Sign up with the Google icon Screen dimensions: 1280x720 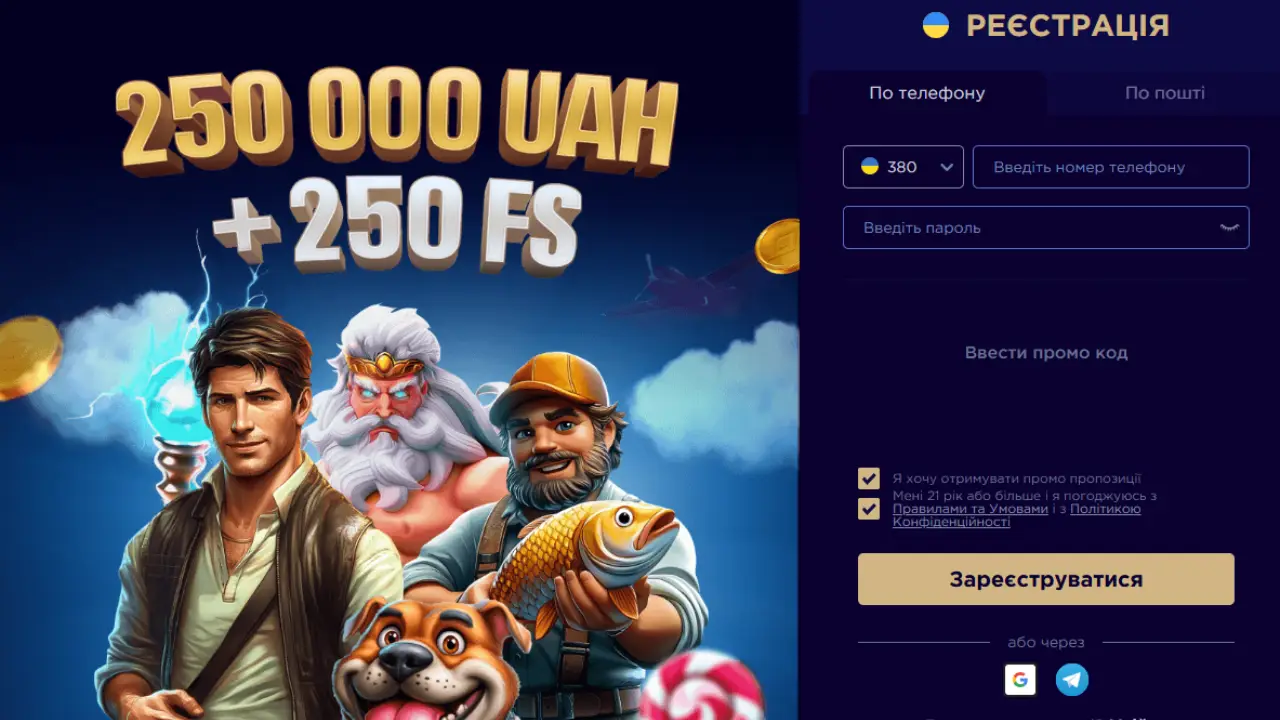pos(1020,680)
